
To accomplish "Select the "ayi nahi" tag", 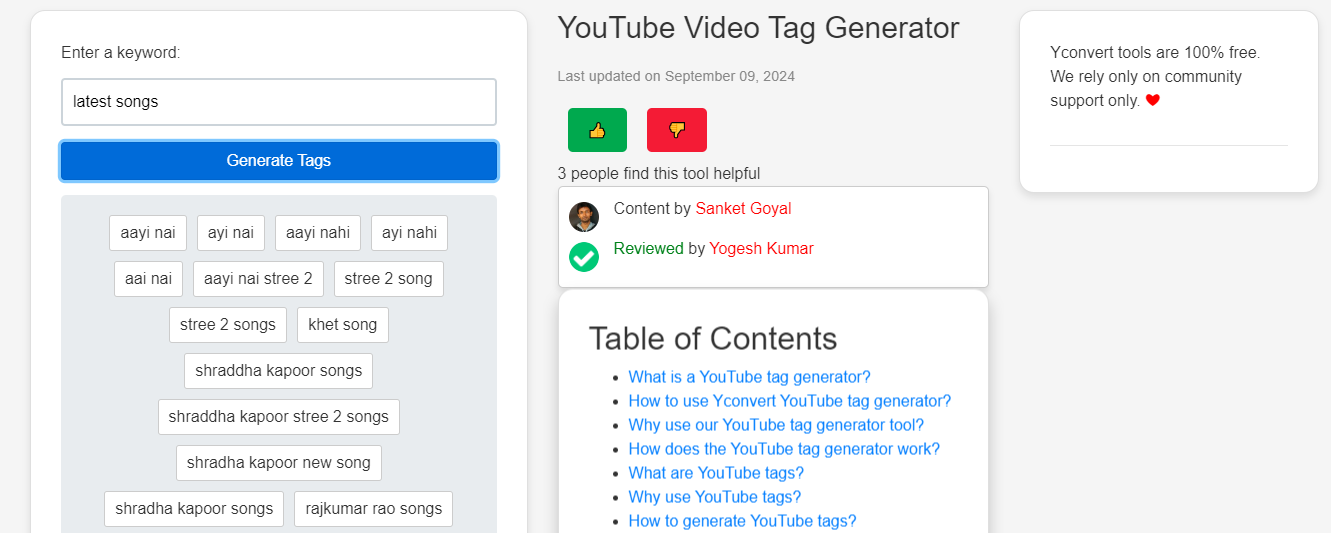I will pyautogui.click(x=409, y=233).
